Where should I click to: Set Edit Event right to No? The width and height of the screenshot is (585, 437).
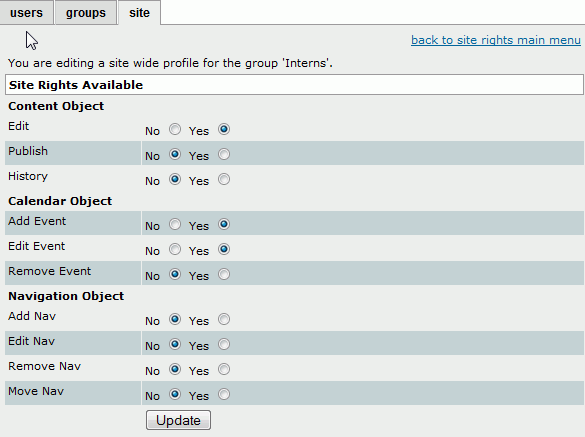[175, 249]
